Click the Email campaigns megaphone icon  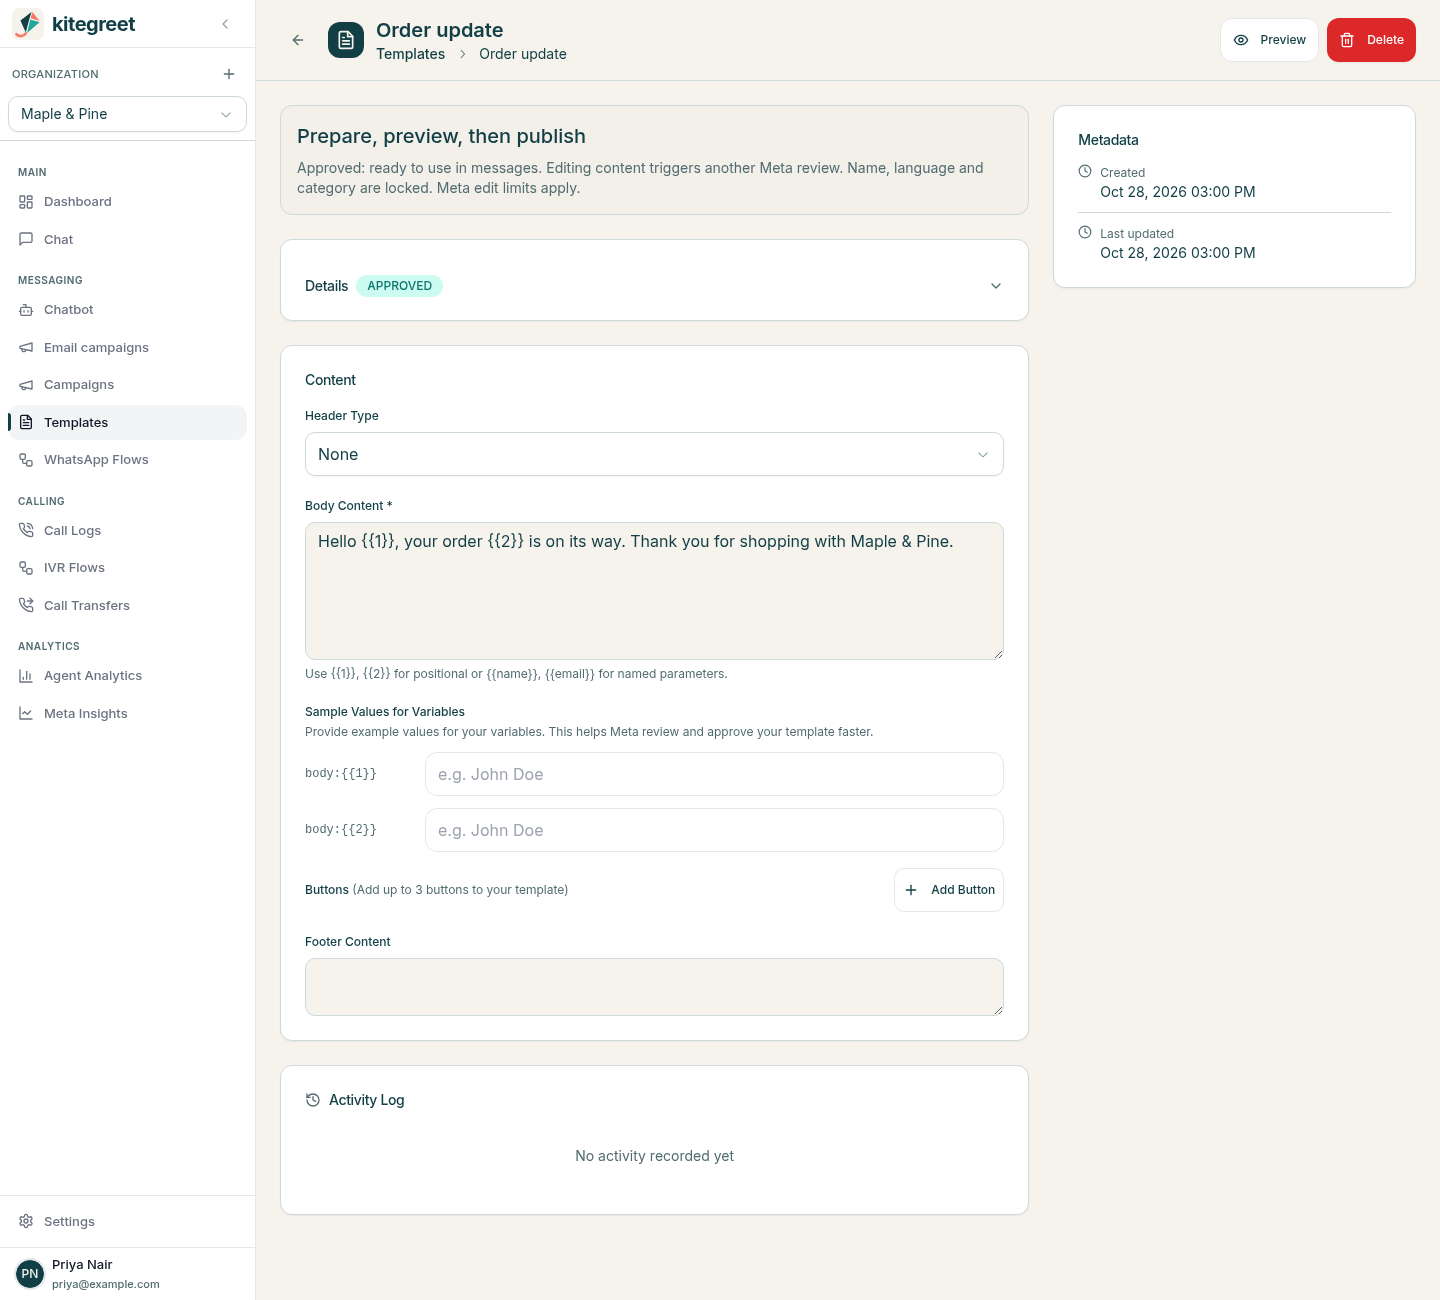click(26, 348)
